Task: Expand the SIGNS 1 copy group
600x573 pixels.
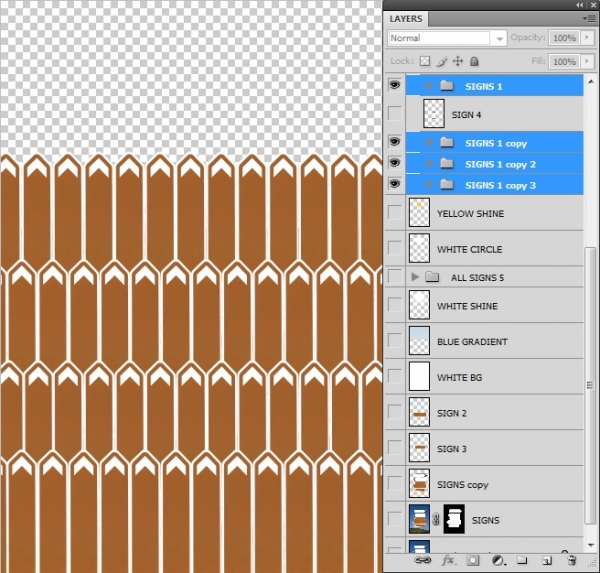Action: click(x=429, y=143)
